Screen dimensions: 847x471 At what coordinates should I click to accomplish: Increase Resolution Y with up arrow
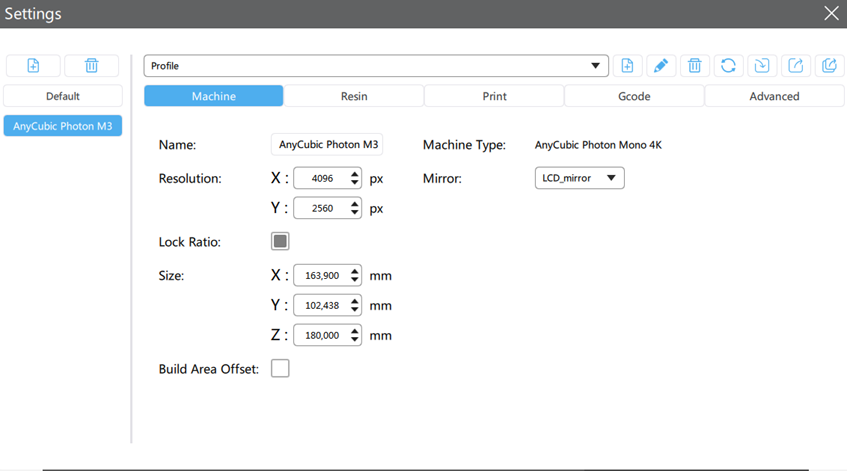[x=354, y=204]
